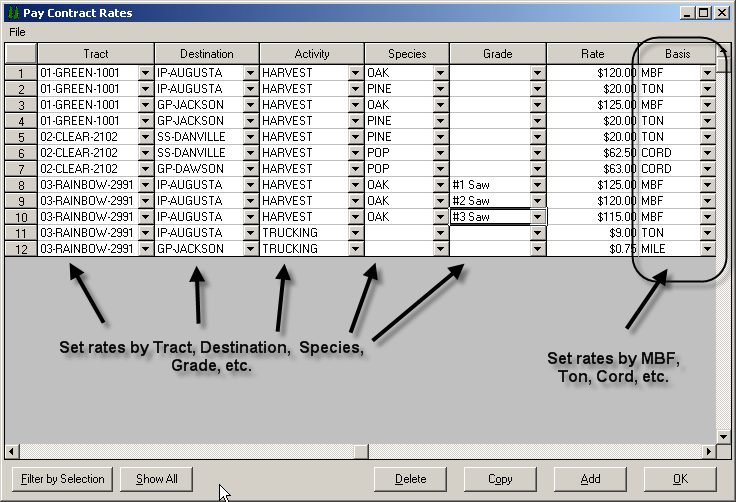Viewport: 736px width, 502px height.
Task: Click the grid's select-all corner cell
Action: click(21, 54)
